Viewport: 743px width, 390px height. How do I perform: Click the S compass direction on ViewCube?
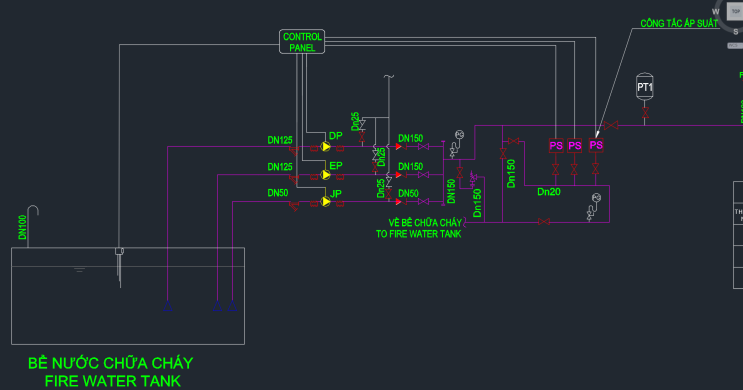[736, 32]
